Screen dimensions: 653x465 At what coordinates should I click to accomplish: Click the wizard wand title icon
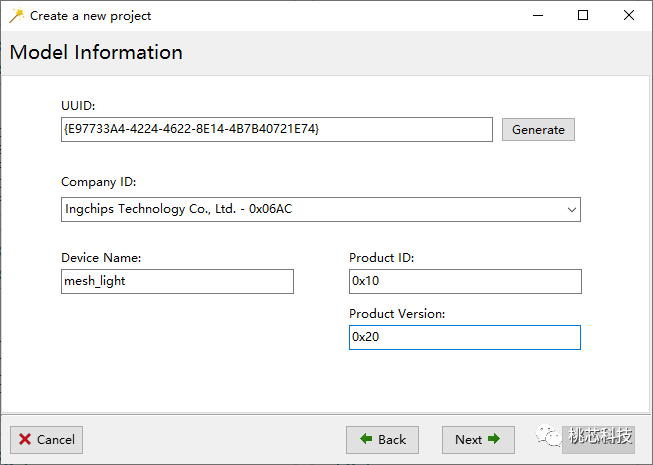pyautogui.click(x=17, y=16)
